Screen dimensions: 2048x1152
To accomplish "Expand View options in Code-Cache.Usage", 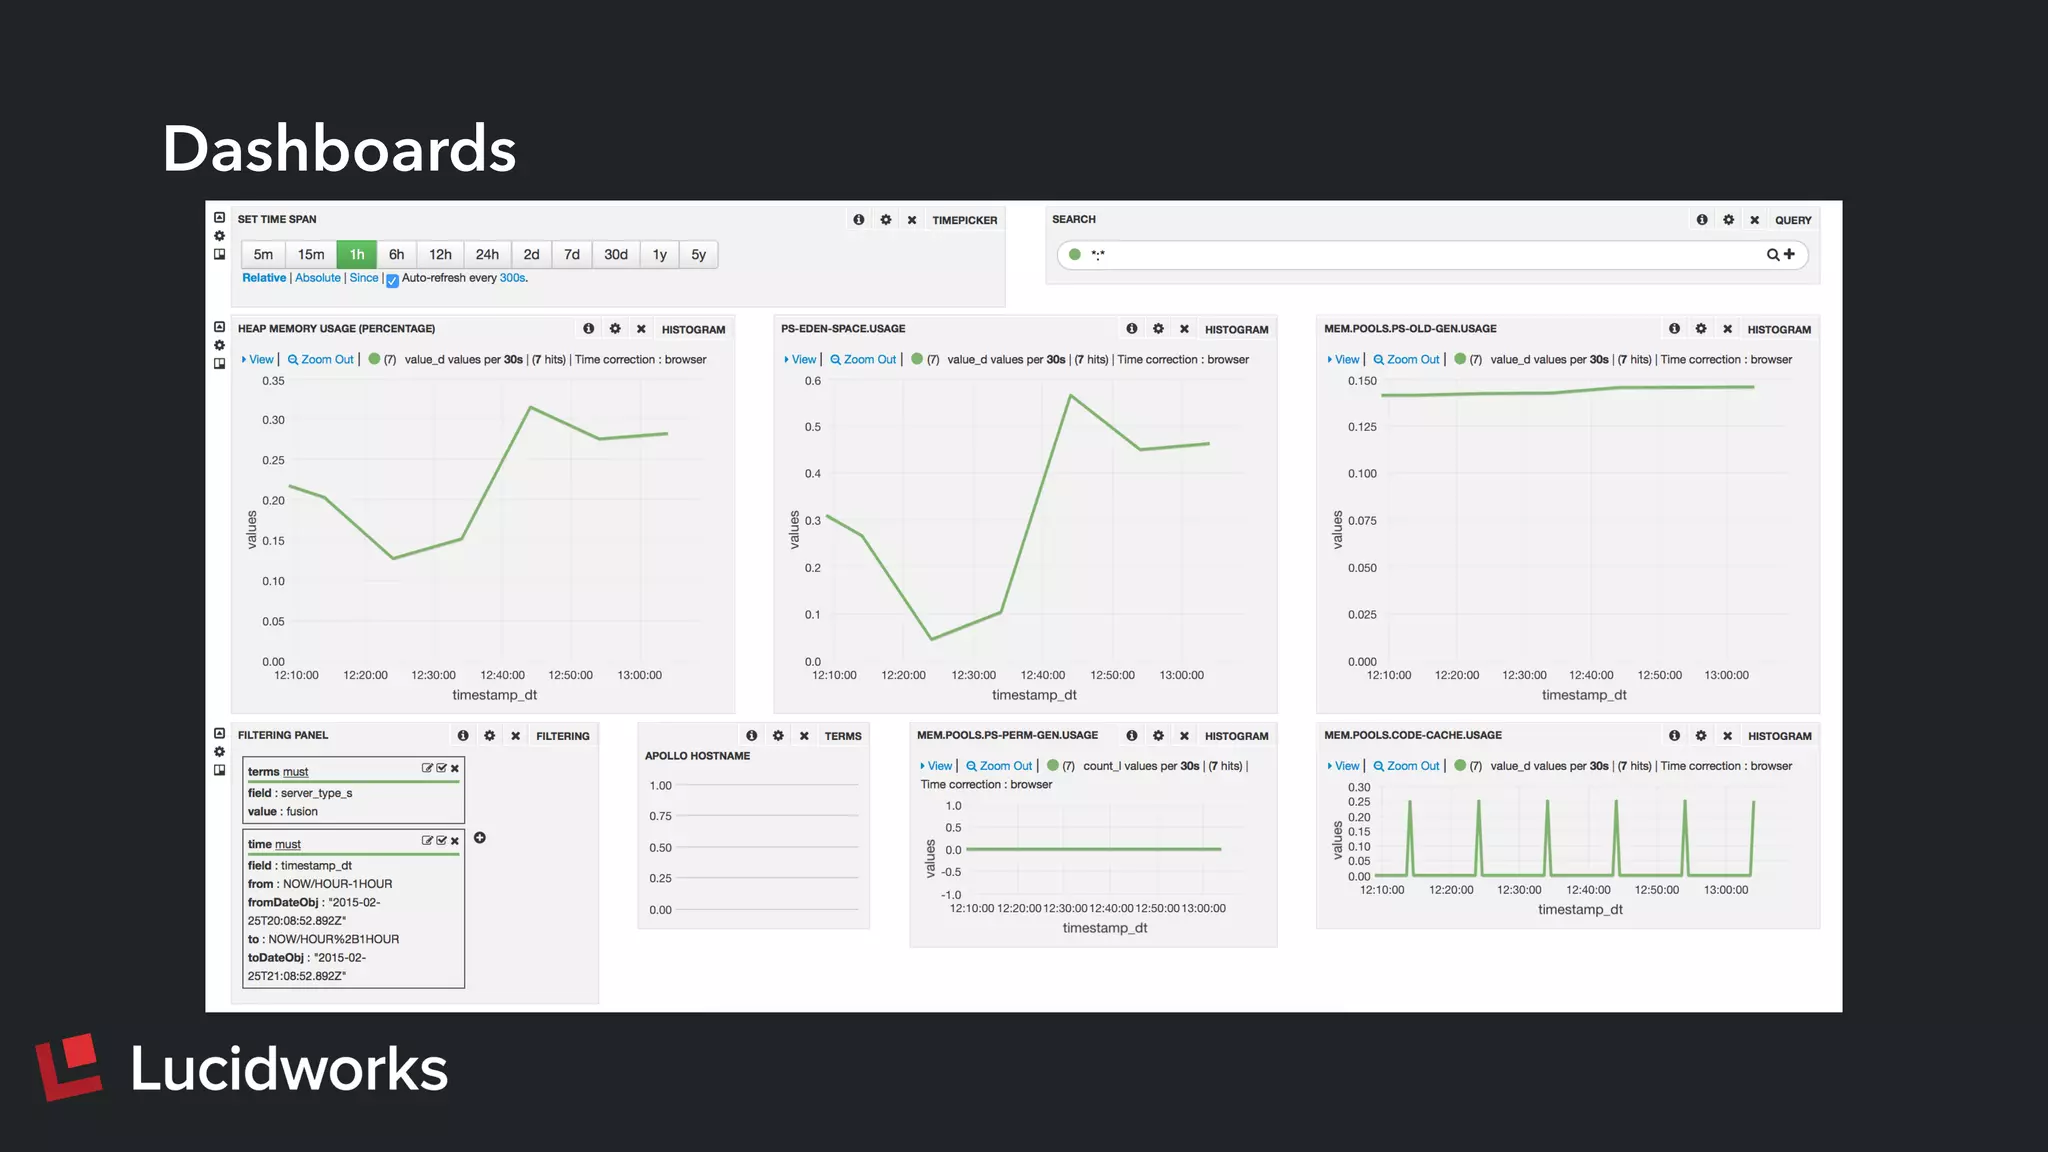I will tap(1344, 767).
